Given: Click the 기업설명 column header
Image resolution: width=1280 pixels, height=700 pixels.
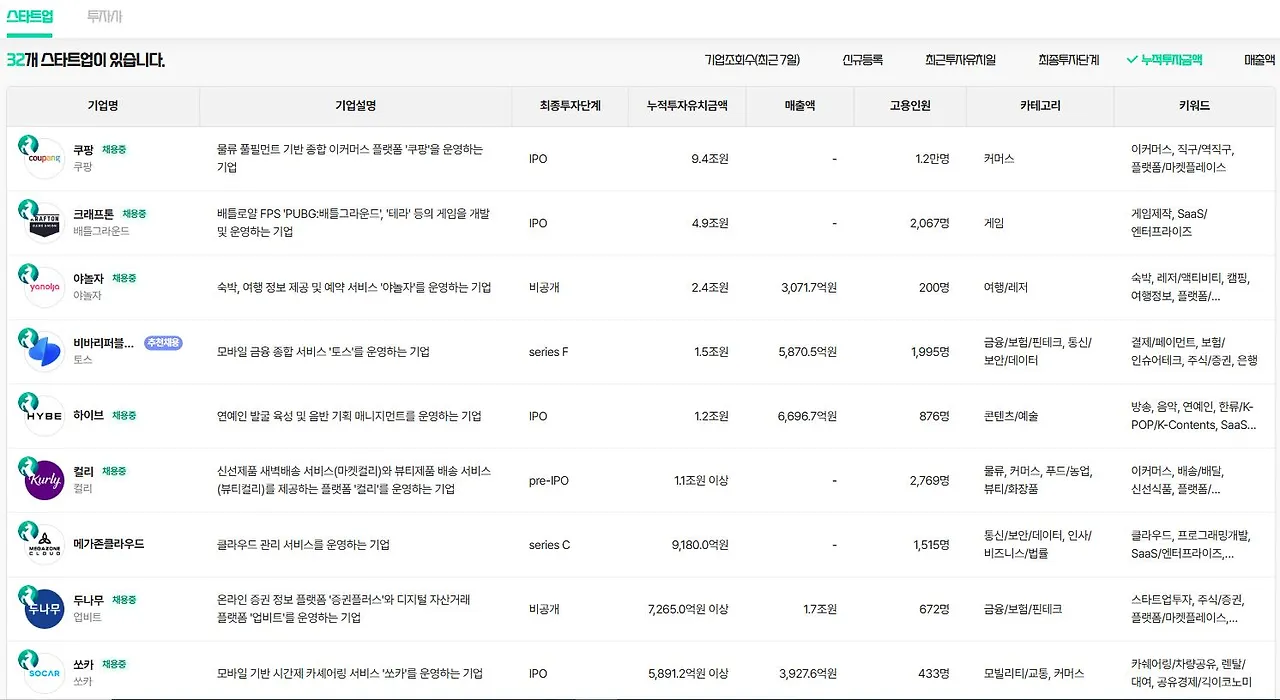Looking at the screenshot, I should pos(355,106).
